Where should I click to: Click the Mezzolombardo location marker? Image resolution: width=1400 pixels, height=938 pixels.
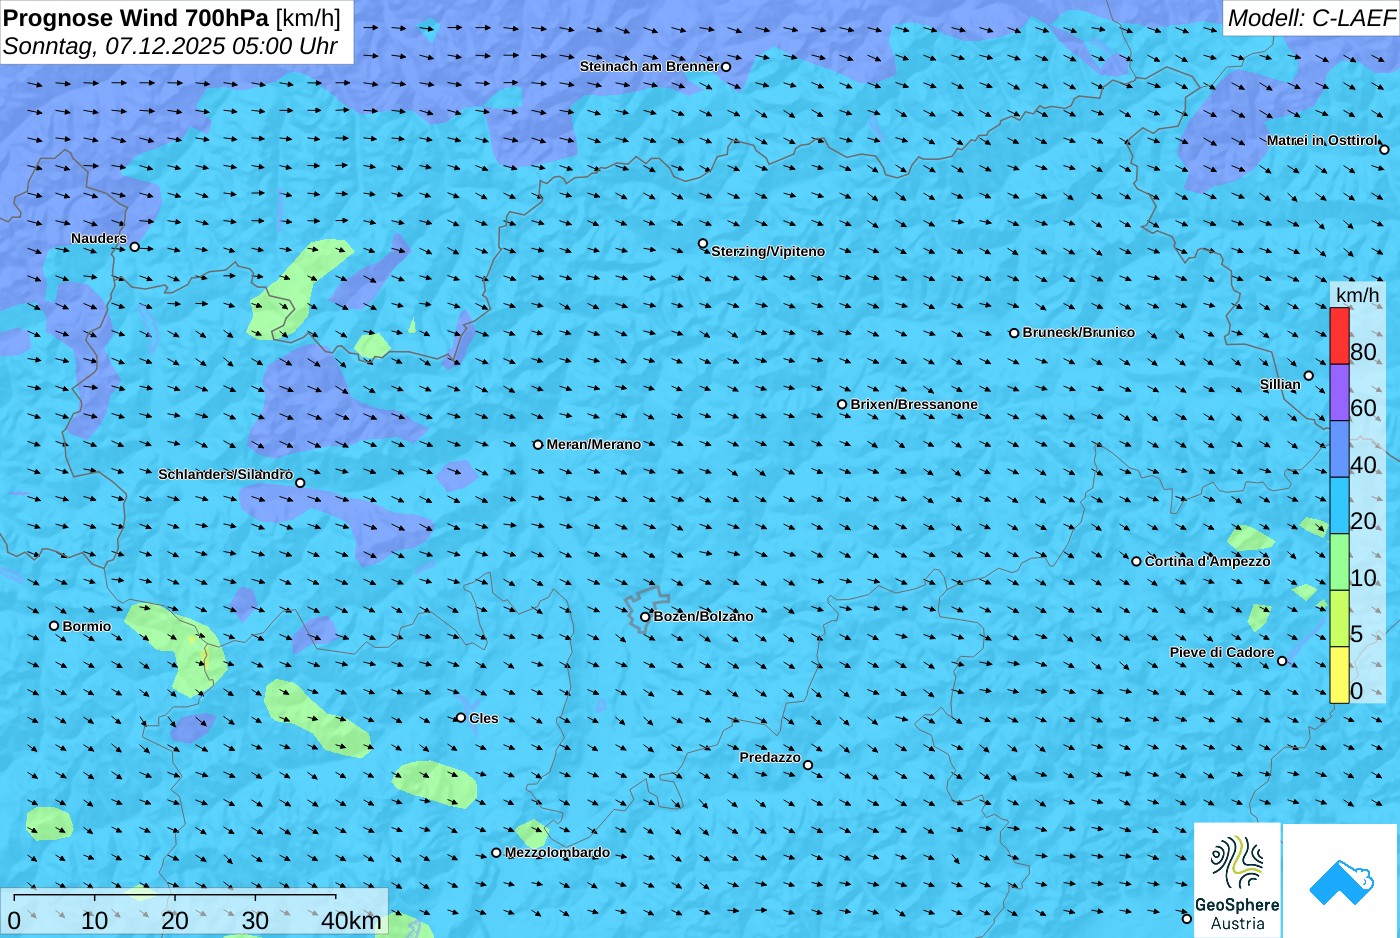coord(496,853)
